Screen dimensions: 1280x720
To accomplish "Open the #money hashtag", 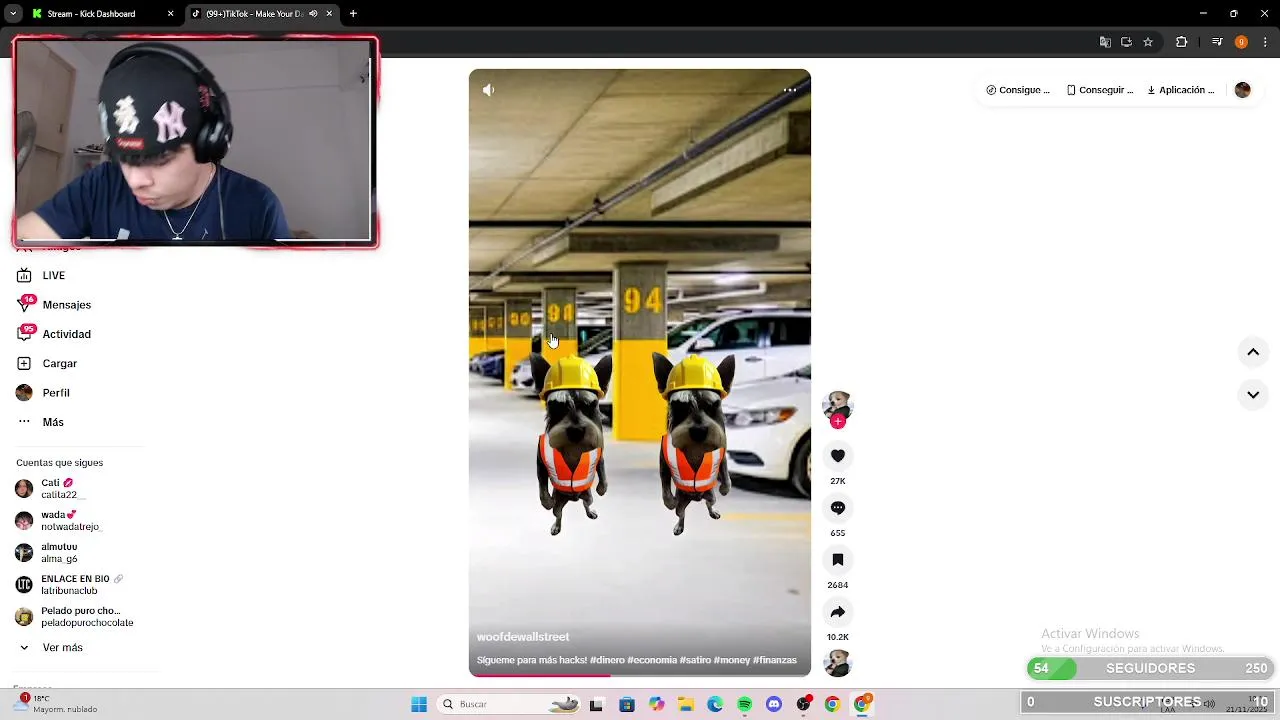I will 732,660.
